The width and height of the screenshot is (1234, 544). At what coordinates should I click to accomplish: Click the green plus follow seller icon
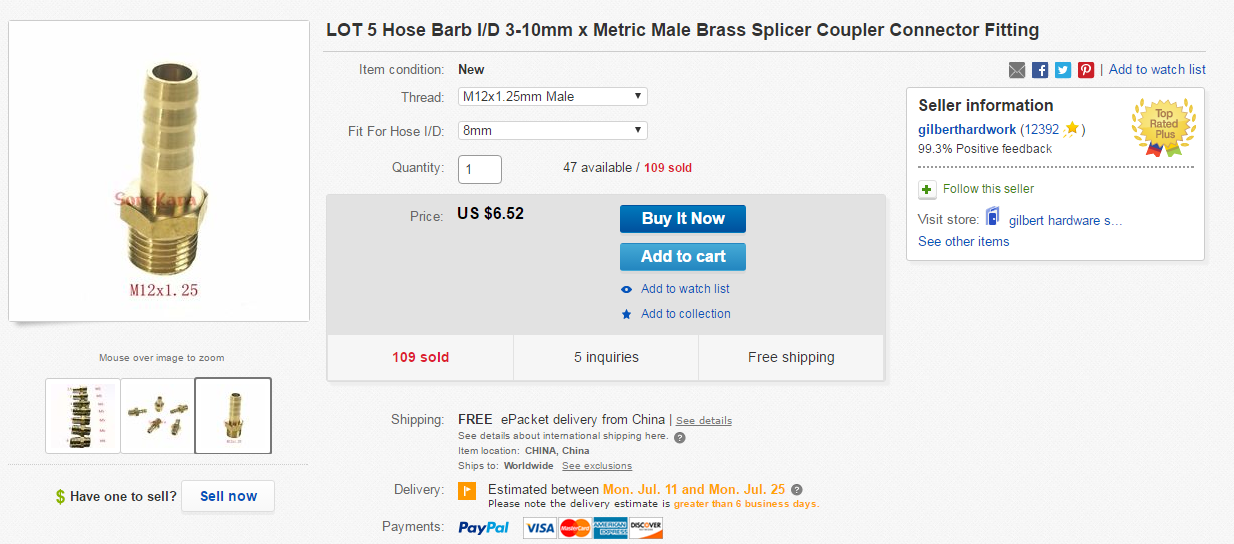click(927, 189)
